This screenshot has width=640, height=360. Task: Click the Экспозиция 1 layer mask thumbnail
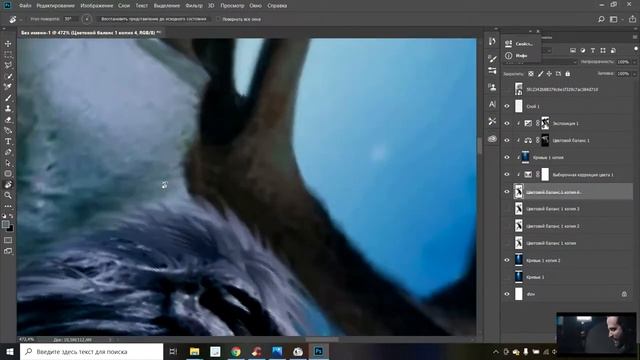coord(545,123)
